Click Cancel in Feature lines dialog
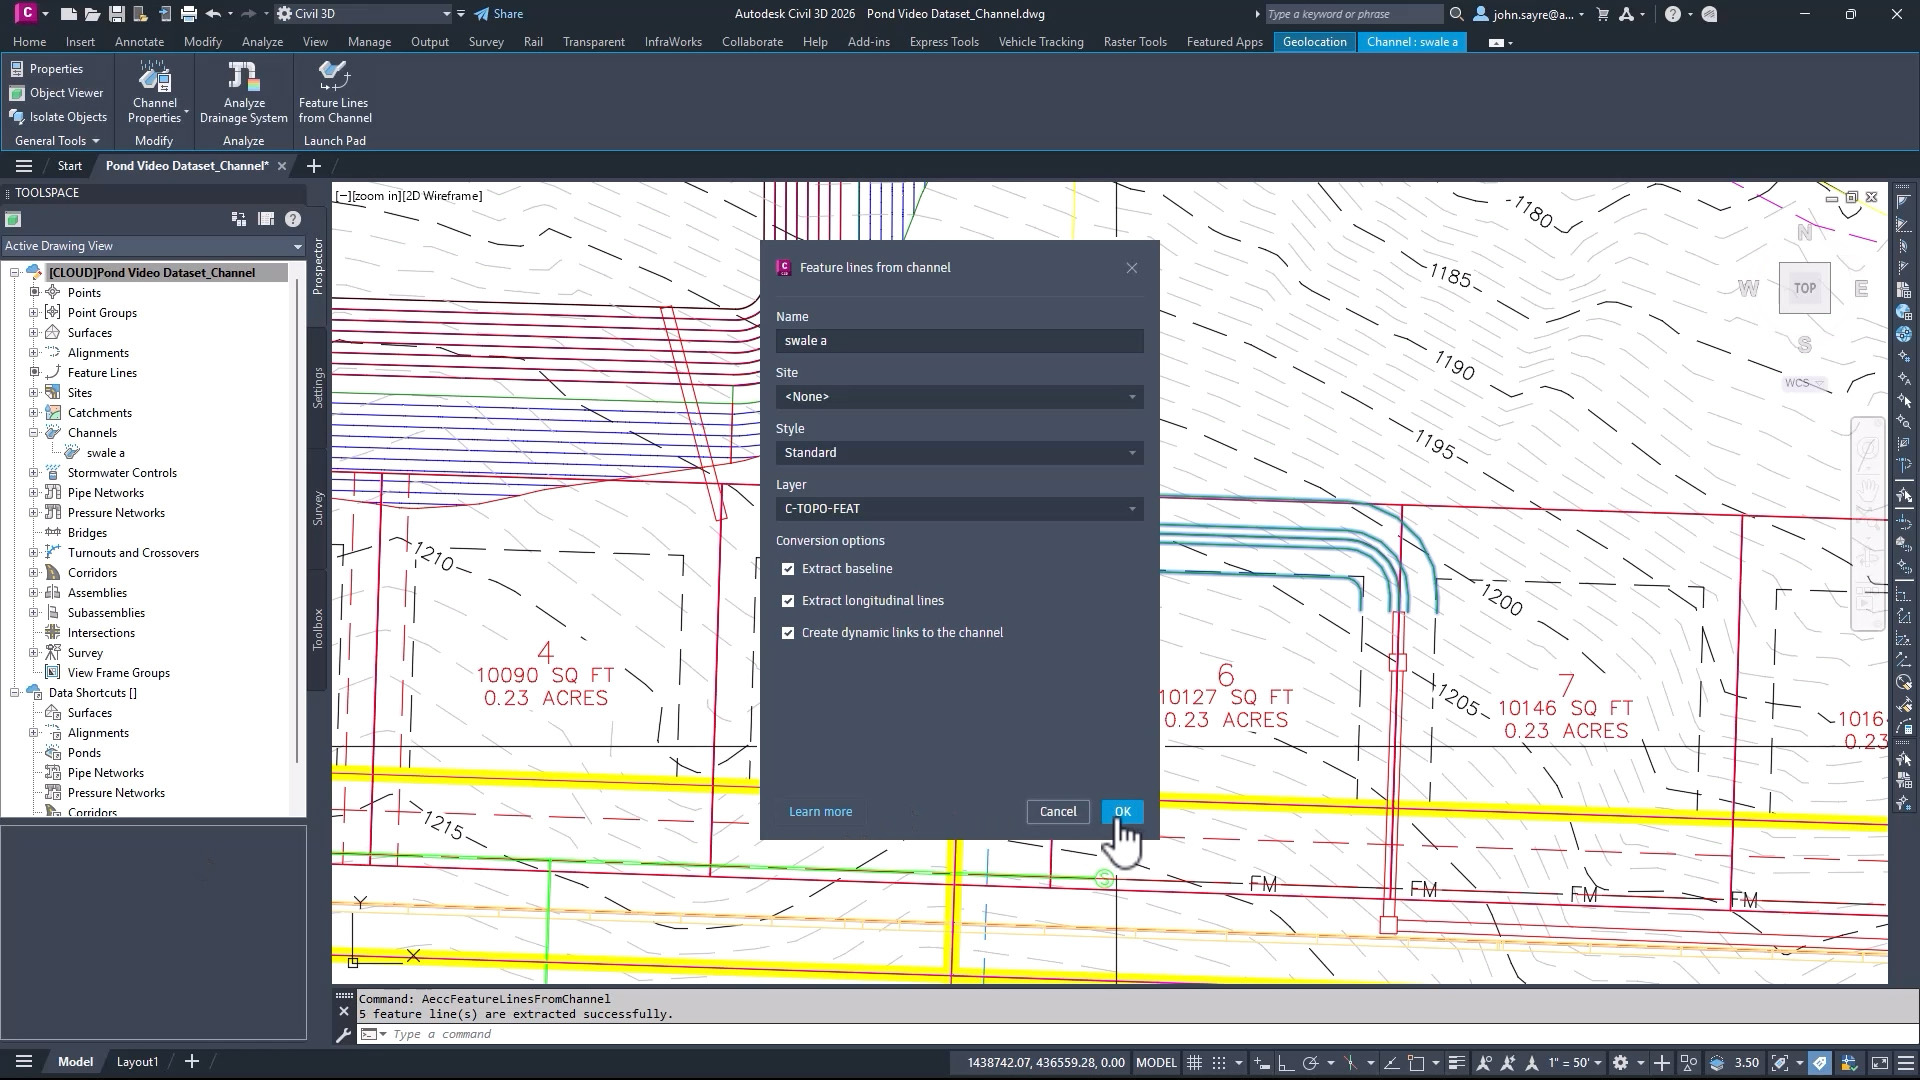The height and width of the screenshot is (1080, 1920). tap(1058, 812)
